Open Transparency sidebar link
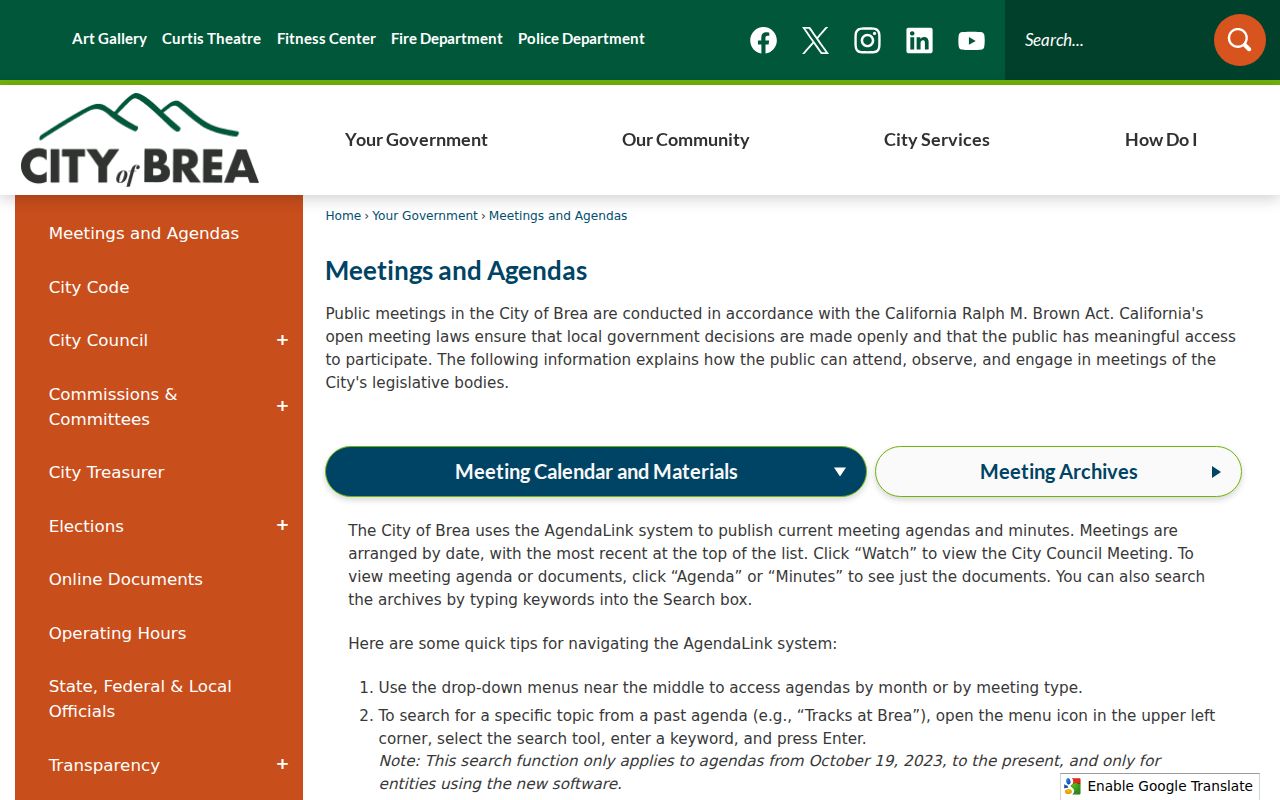 tap(104, 765)
